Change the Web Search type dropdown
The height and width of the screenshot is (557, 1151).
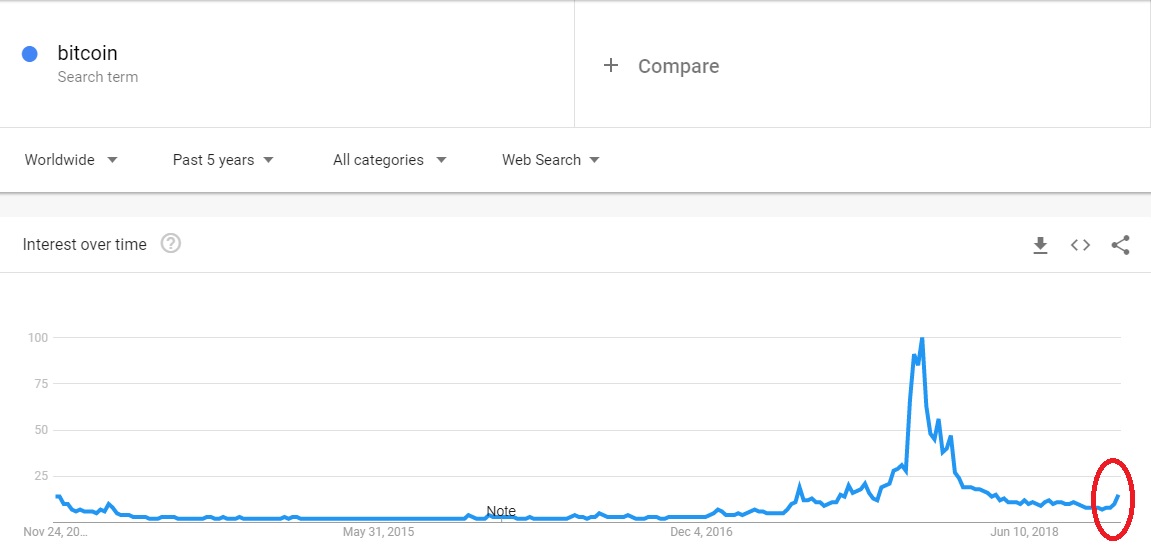click(551, 160)
